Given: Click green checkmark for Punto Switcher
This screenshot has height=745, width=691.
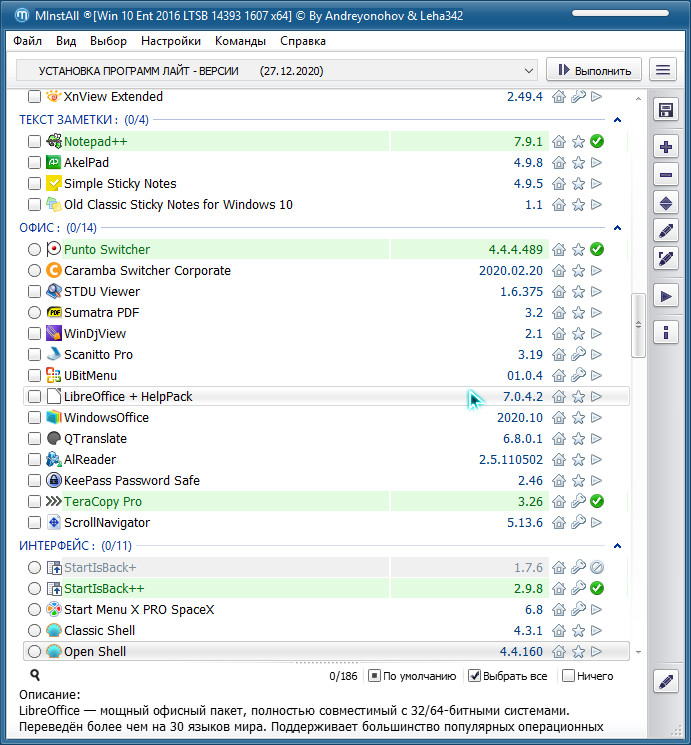Looking at the screenshot, I should click(x=597, y=249).
